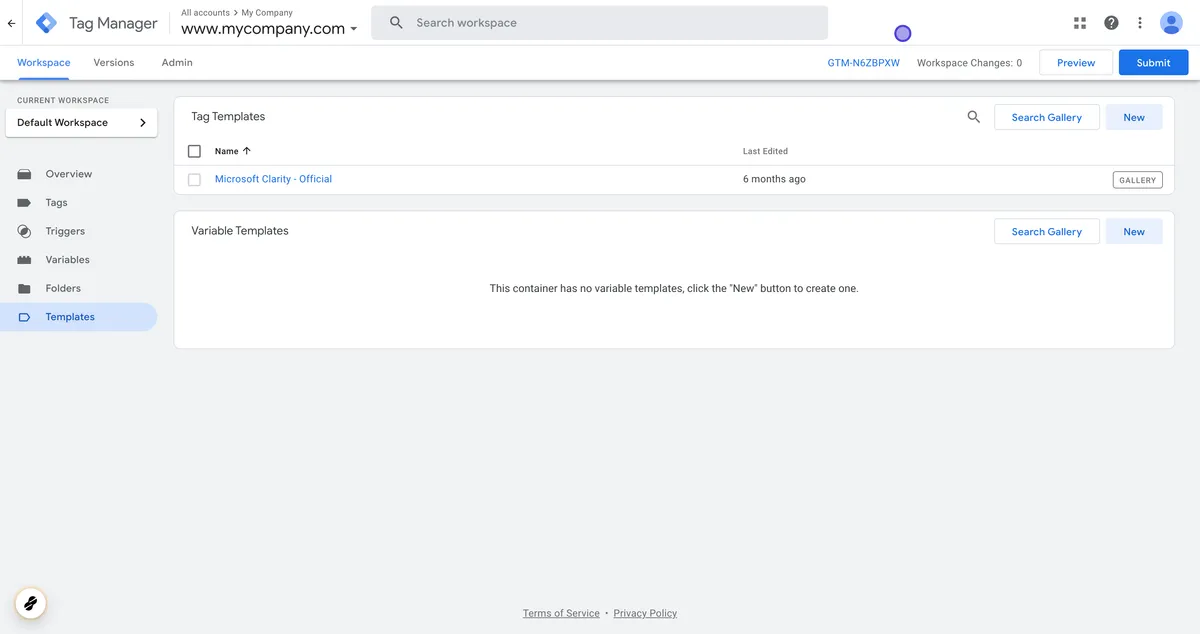This screenshot has height=634, width=1200.
Task: Click Search Gallery in Tag Templates
Action: pos(1047,117)
